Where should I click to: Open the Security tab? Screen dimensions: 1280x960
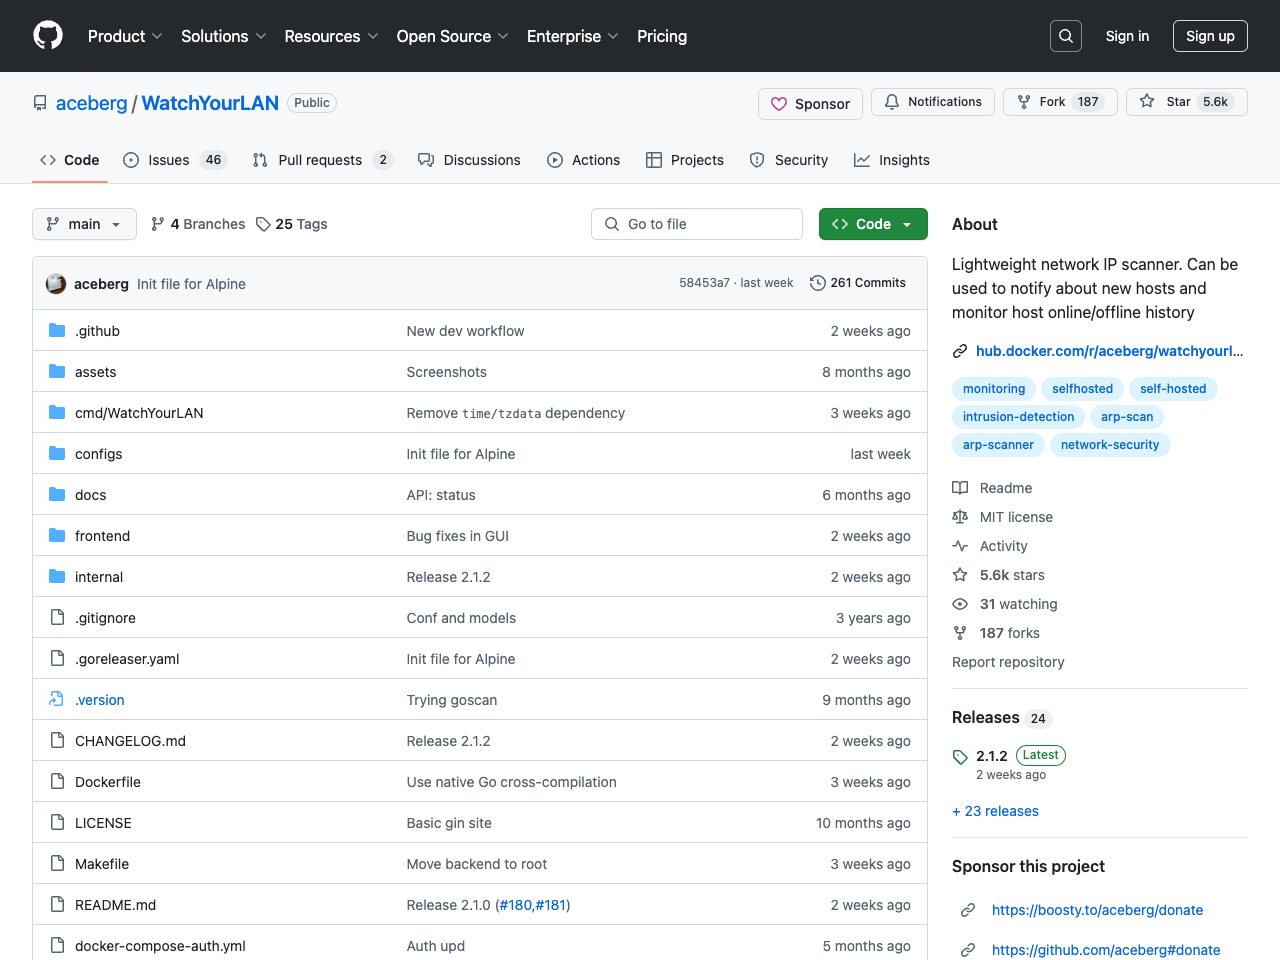click(789, 160)
